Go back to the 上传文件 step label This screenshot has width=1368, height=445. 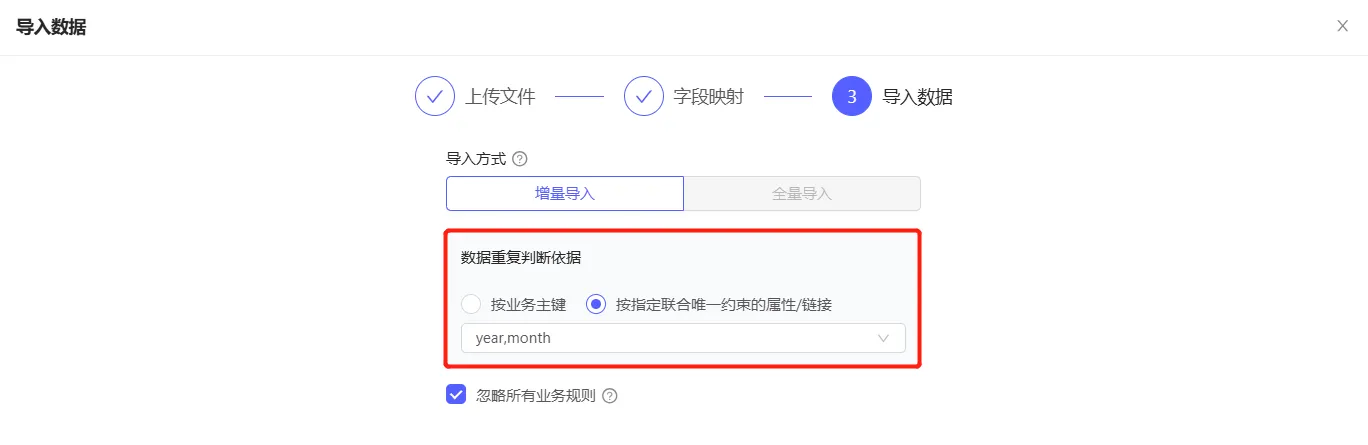(500, 97)
